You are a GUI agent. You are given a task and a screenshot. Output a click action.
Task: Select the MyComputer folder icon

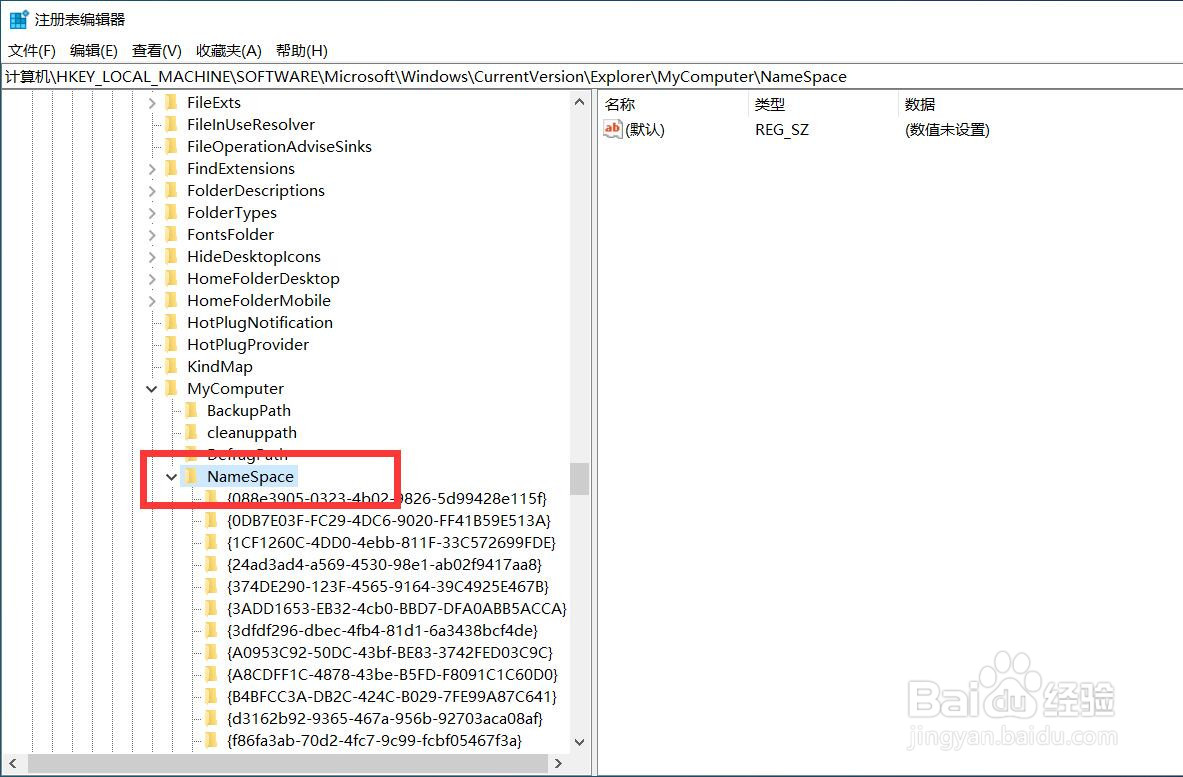pyautogui.click(x=172, y=388)
